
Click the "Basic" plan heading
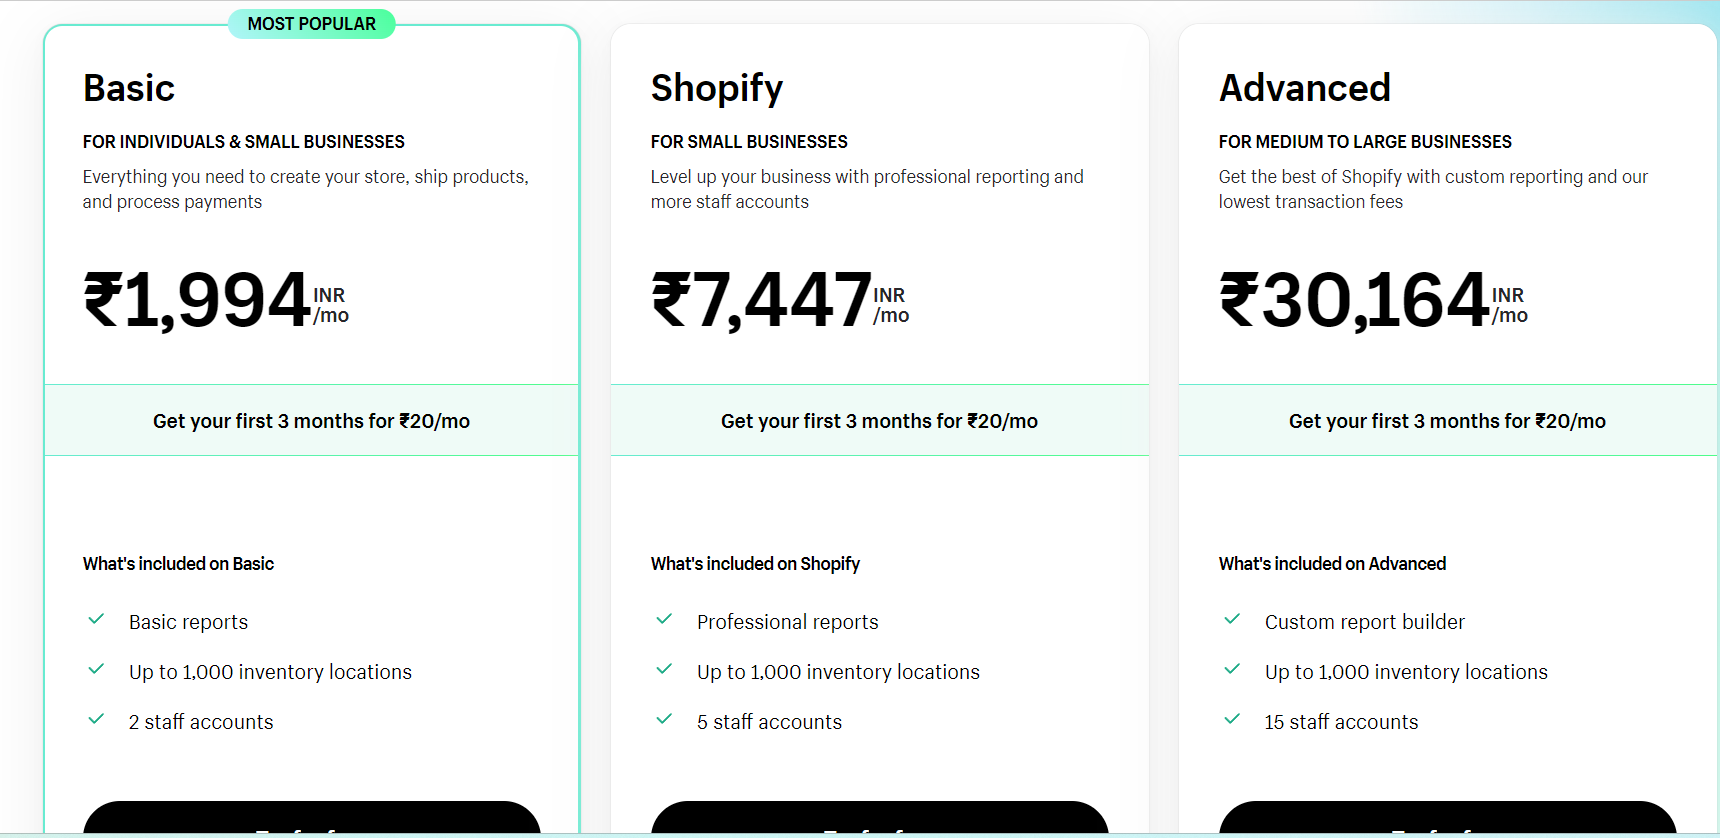tap(128, 88)
